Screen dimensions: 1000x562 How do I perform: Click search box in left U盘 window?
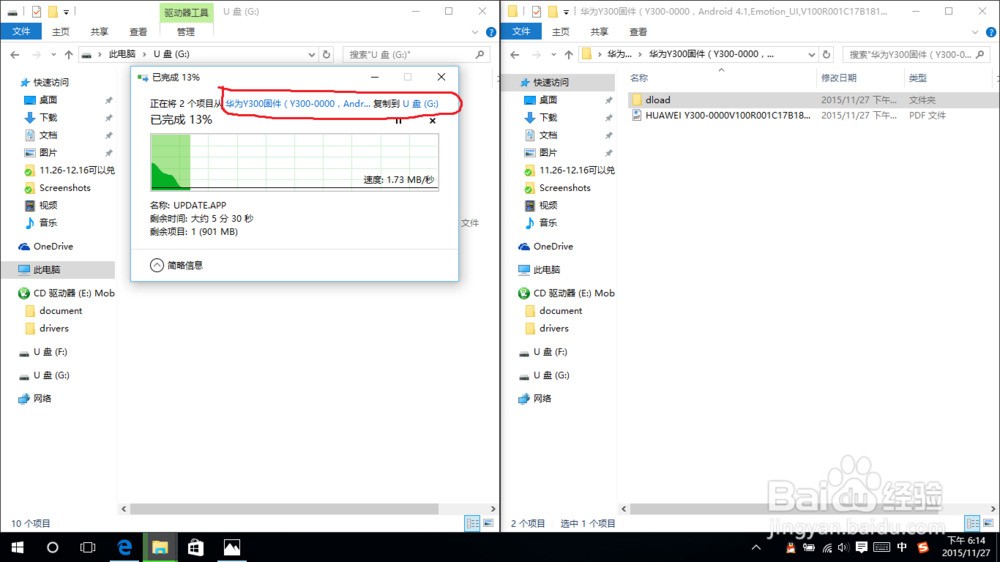[x=416, y=55]
